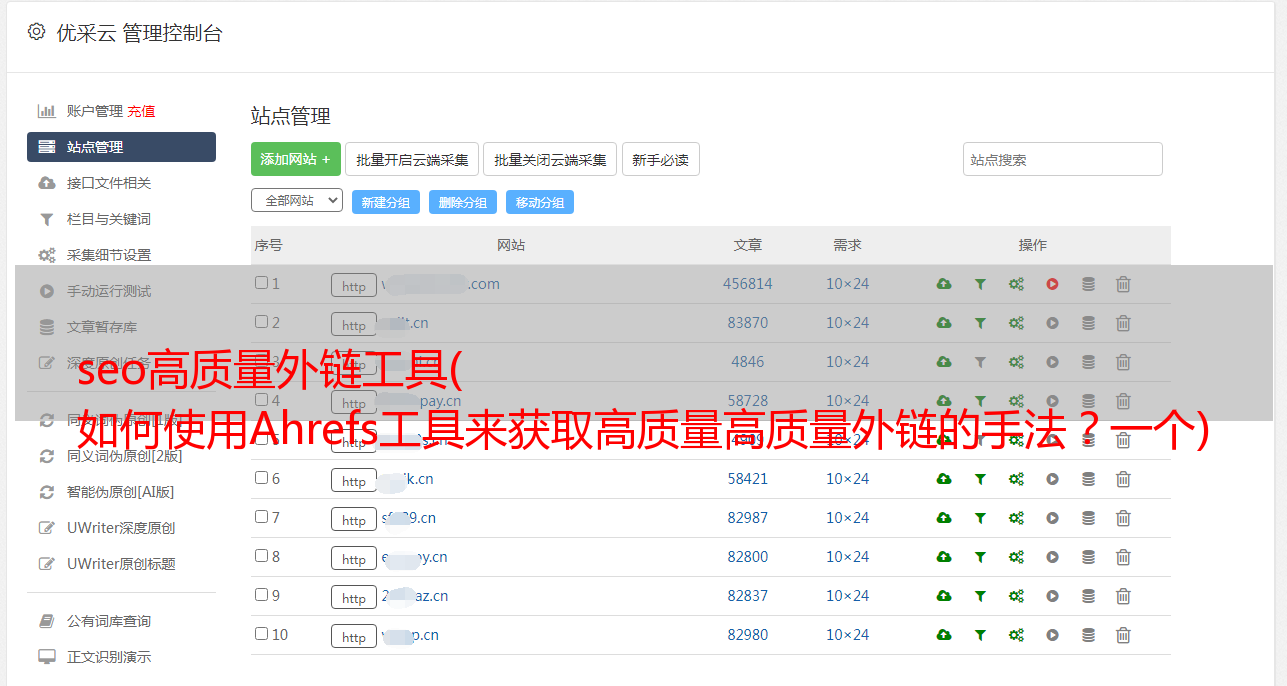Viewport: 1287px width, 686px height.
Task: Open the article count 82987 link
Action: coord(748,518)
